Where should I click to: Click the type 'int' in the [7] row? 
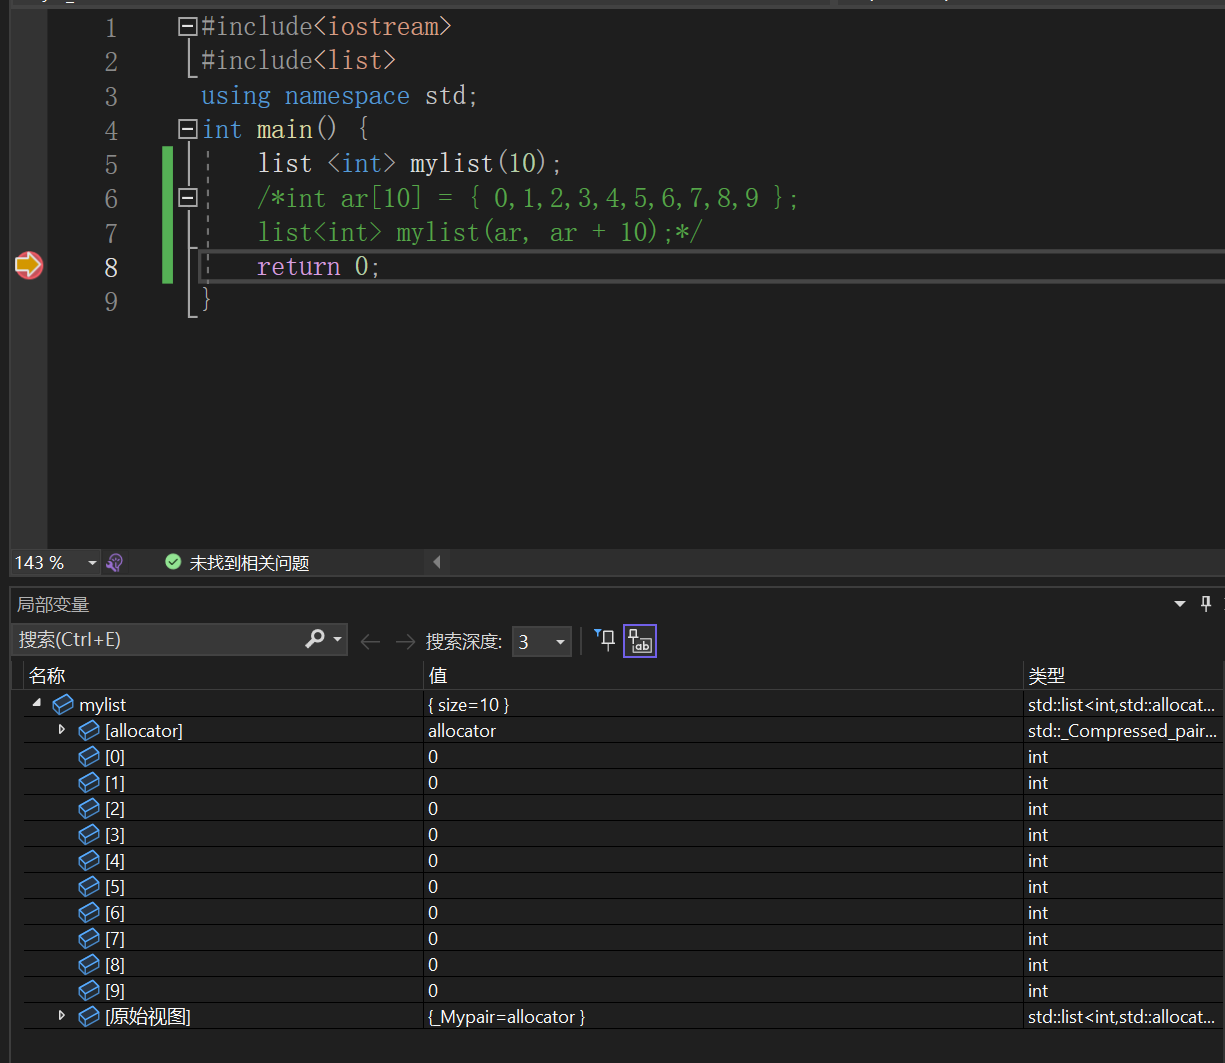point(1038,939)
